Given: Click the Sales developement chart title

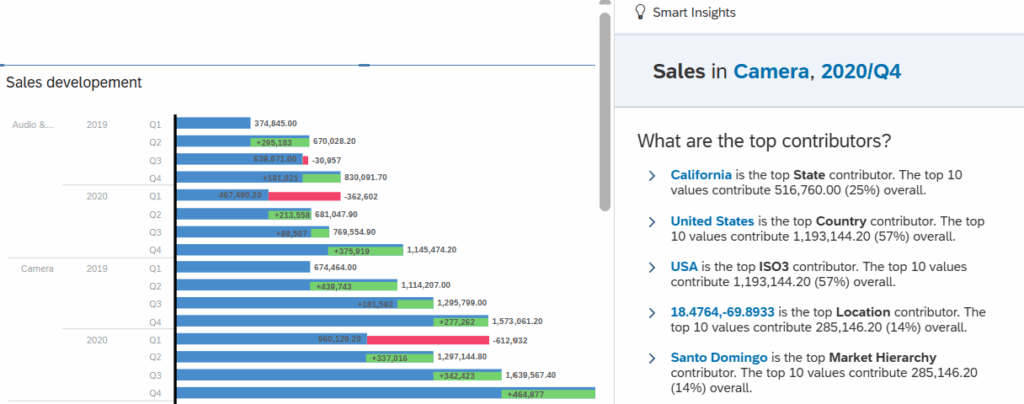Looking at the screenshot, I should point(73,82).
